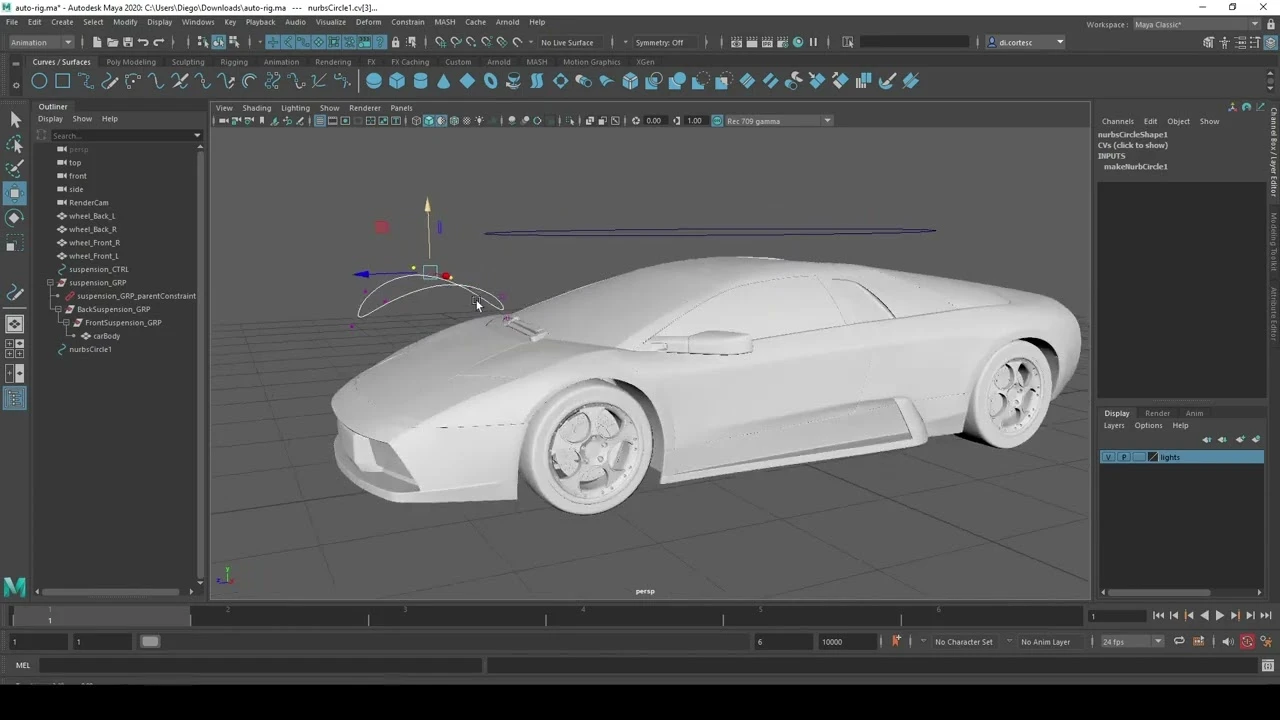This screenshot has height=720, width=1280.
Task: Switch to the Anim layer tab
Action: coord(1194,413)
